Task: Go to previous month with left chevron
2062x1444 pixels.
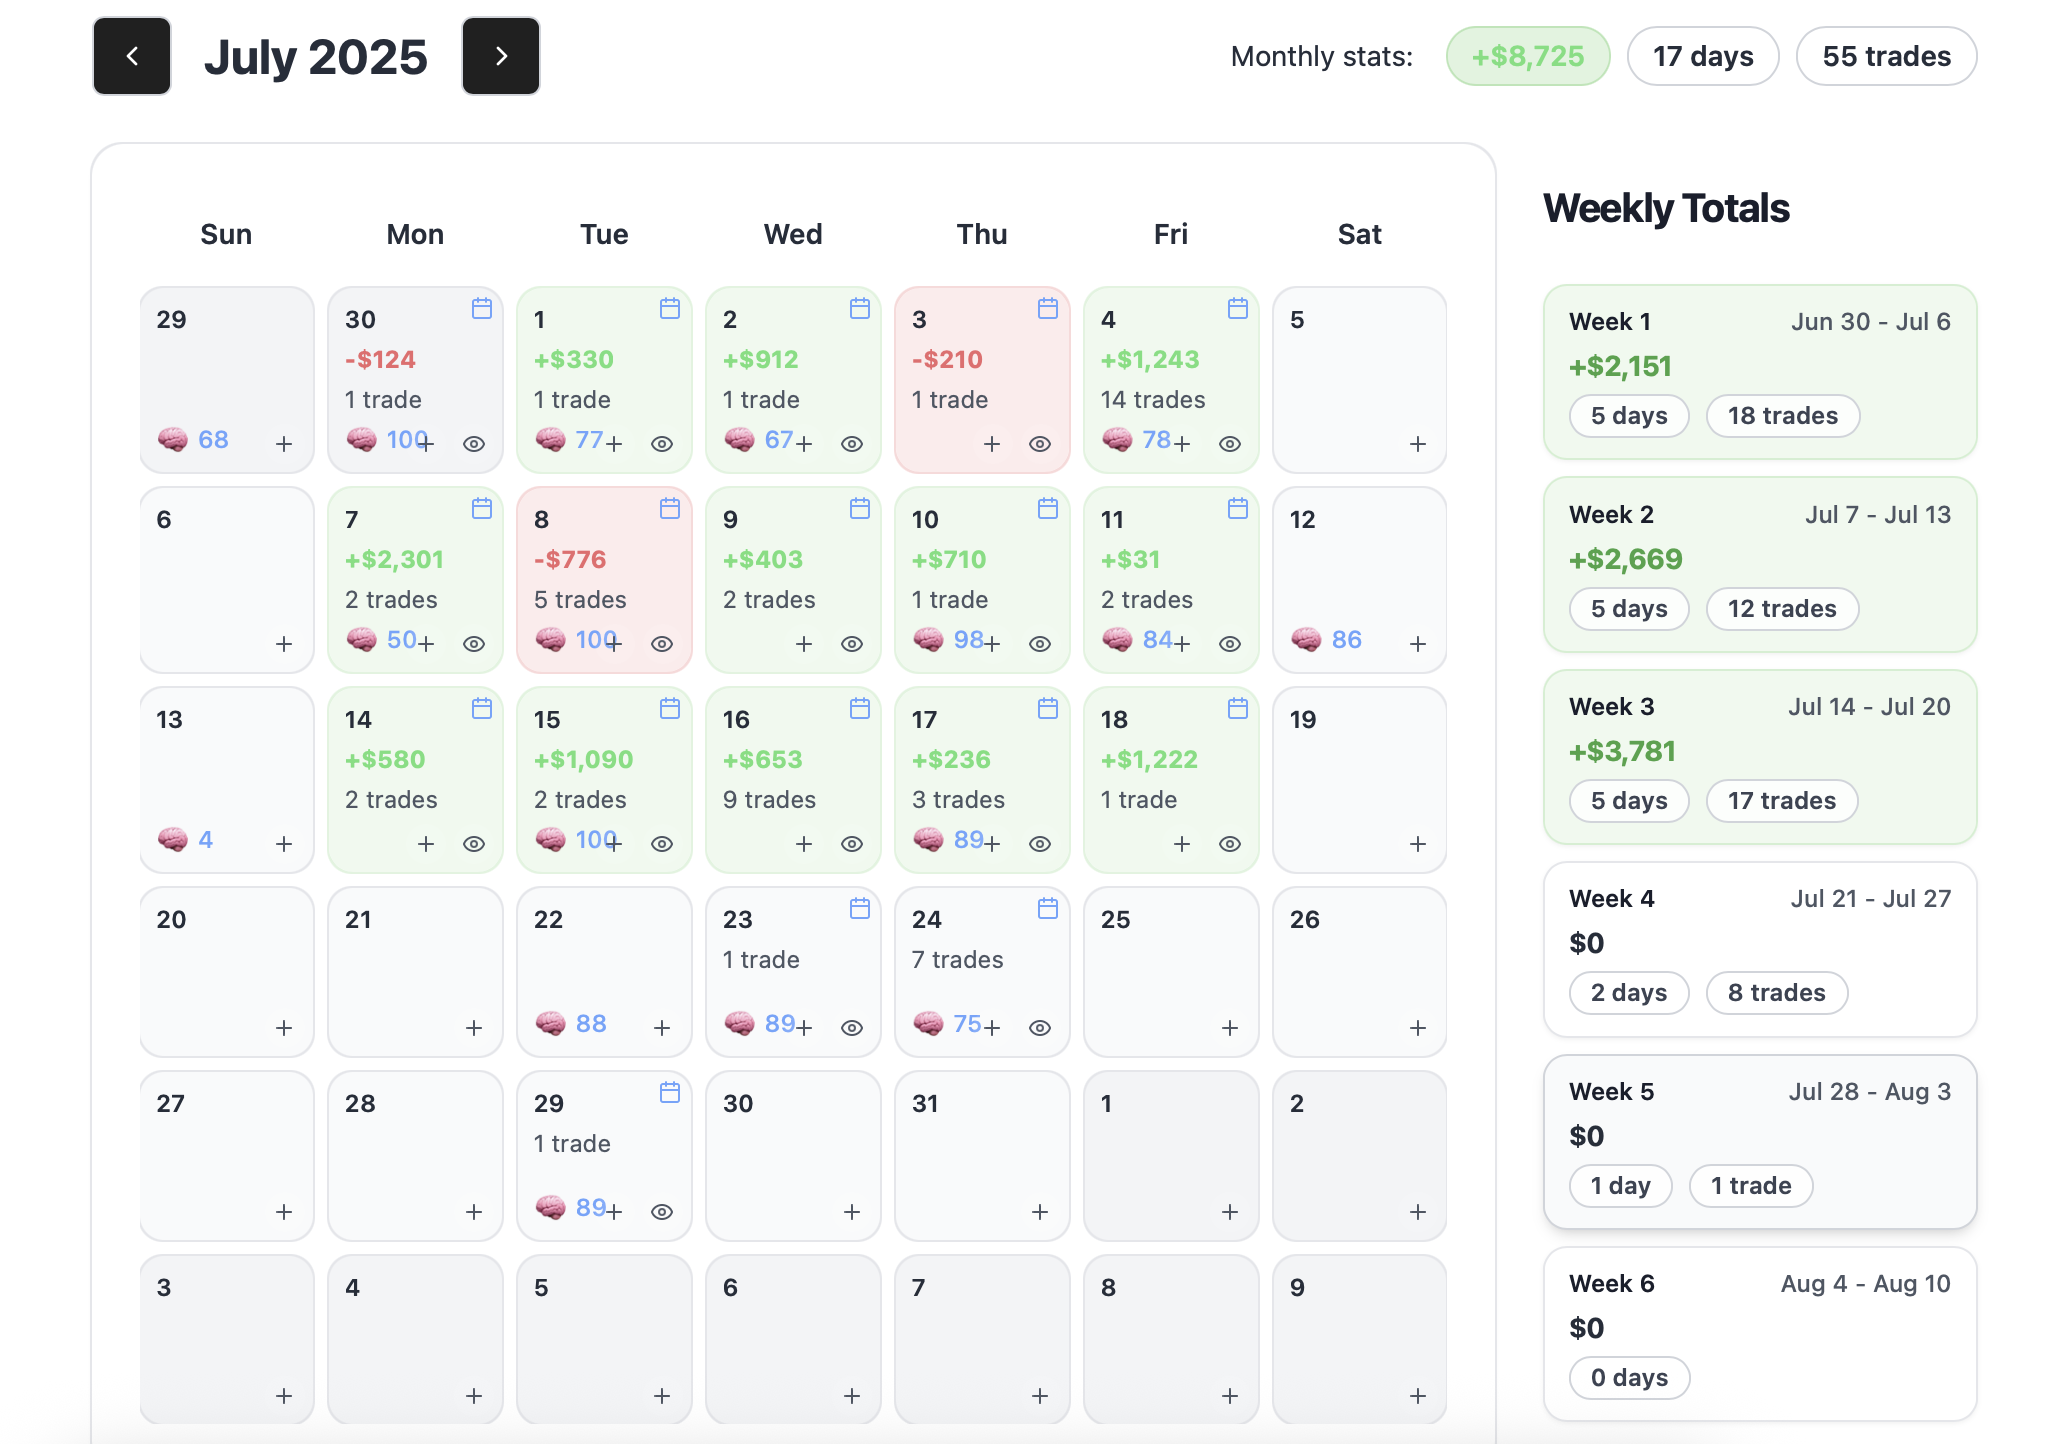Action: point(132,56)
